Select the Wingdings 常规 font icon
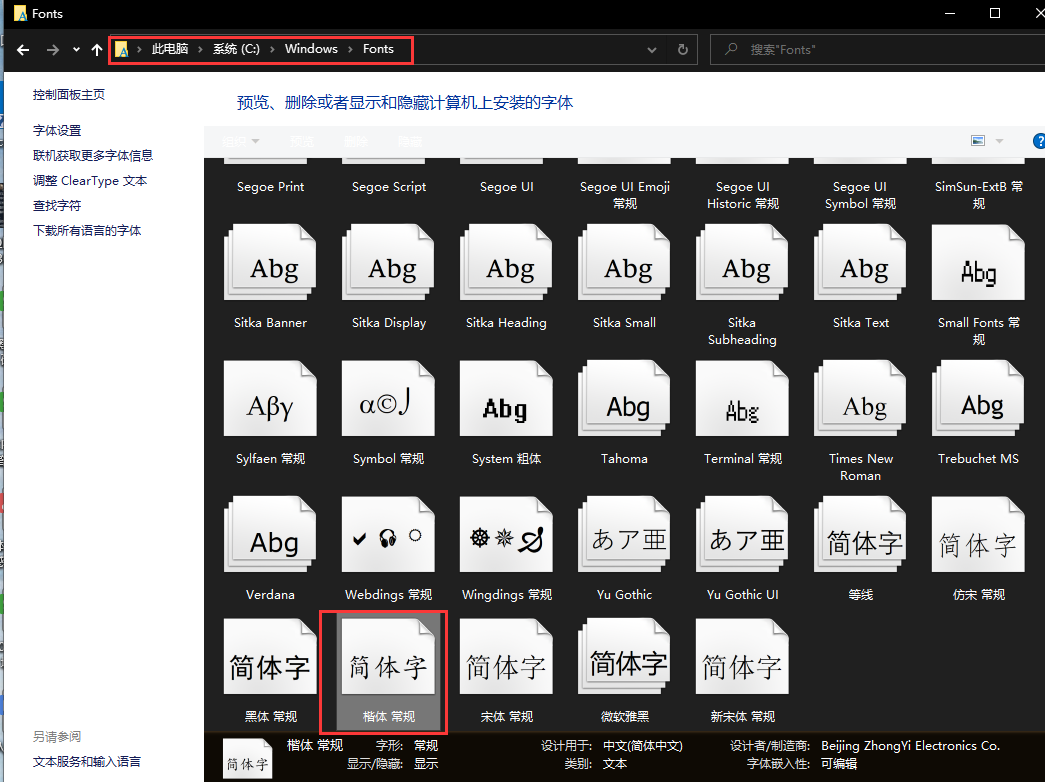 coord(506,535)
